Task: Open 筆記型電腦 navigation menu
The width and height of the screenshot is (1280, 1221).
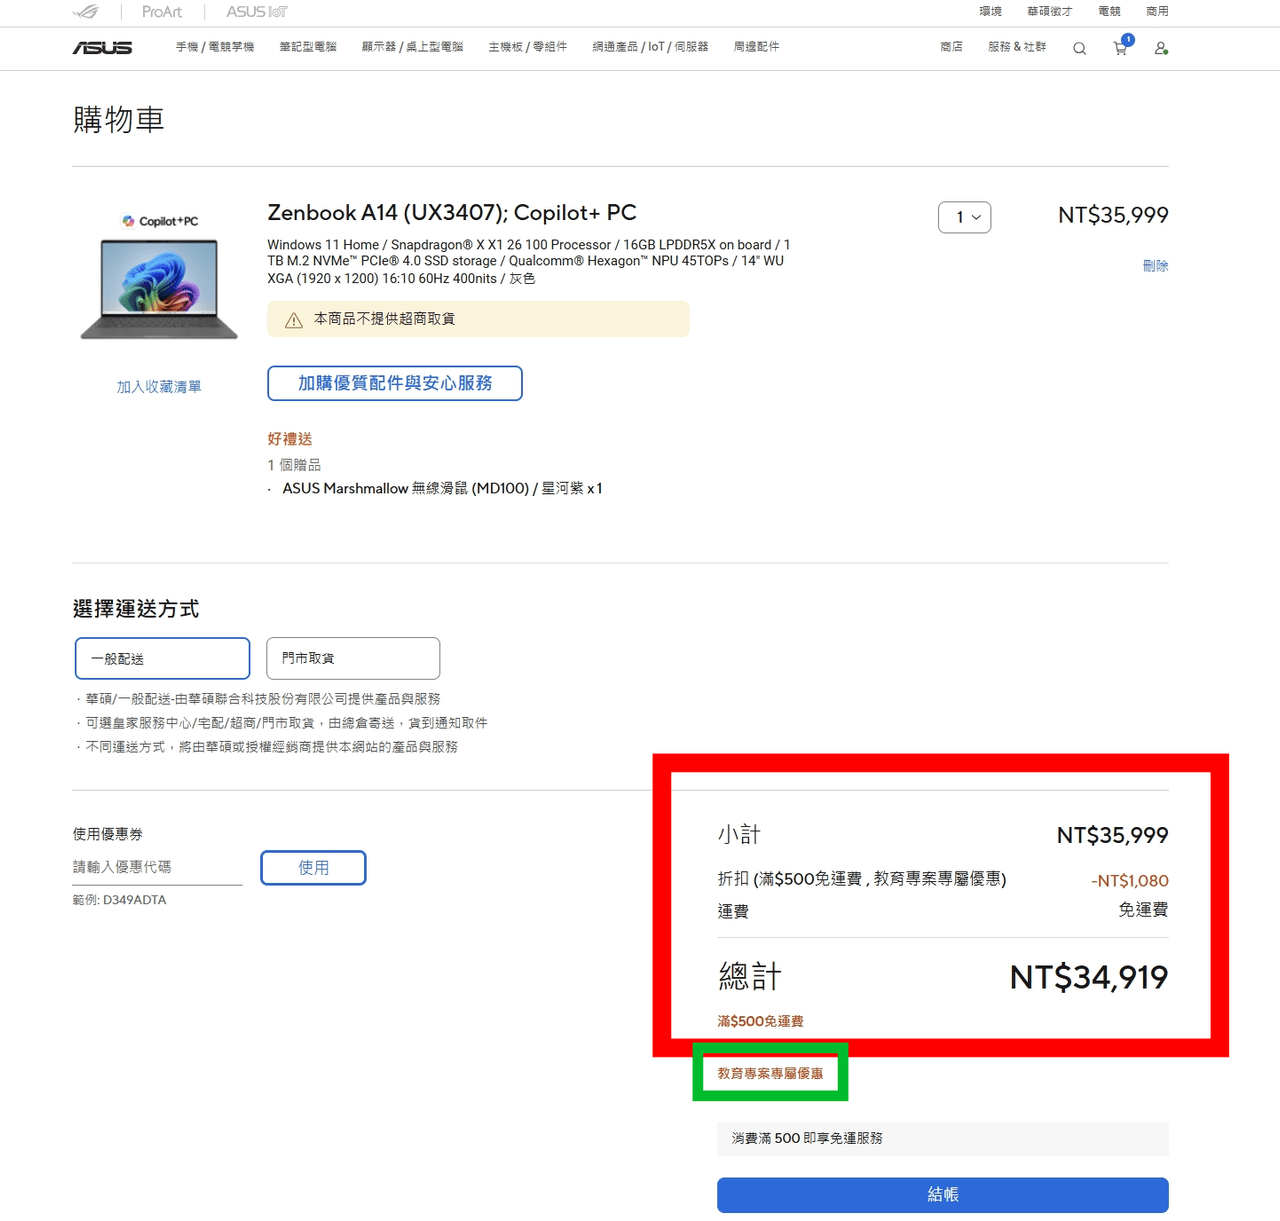Action: (x=308, y=47)
